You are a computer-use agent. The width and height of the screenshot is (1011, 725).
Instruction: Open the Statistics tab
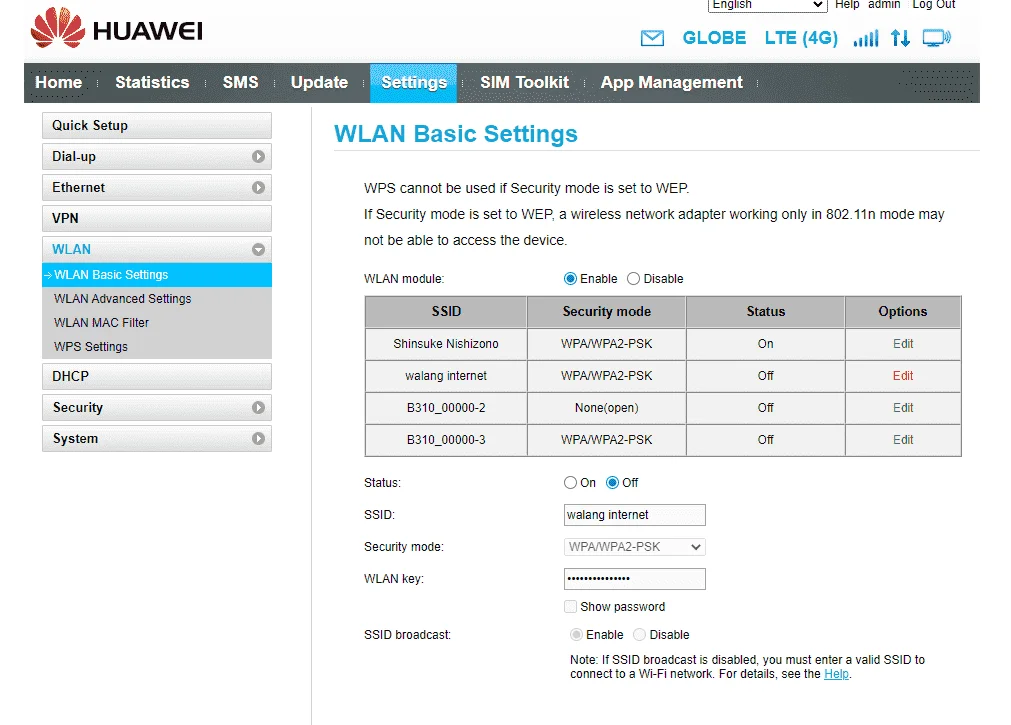click(152, 83)
